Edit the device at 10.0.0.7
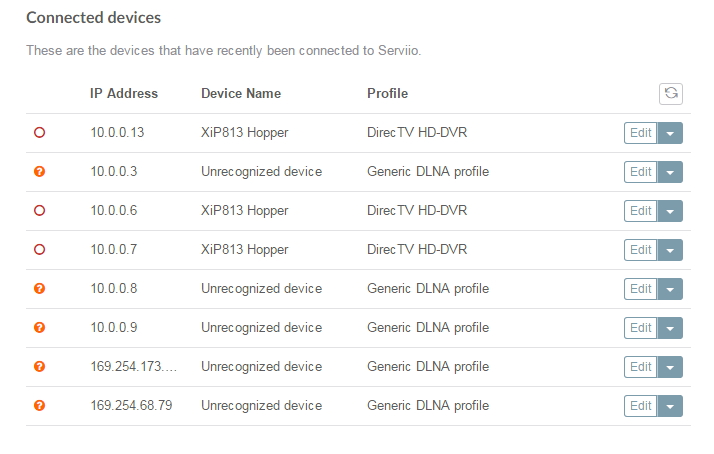Viewport: 714px width, 454px height. 640,250
